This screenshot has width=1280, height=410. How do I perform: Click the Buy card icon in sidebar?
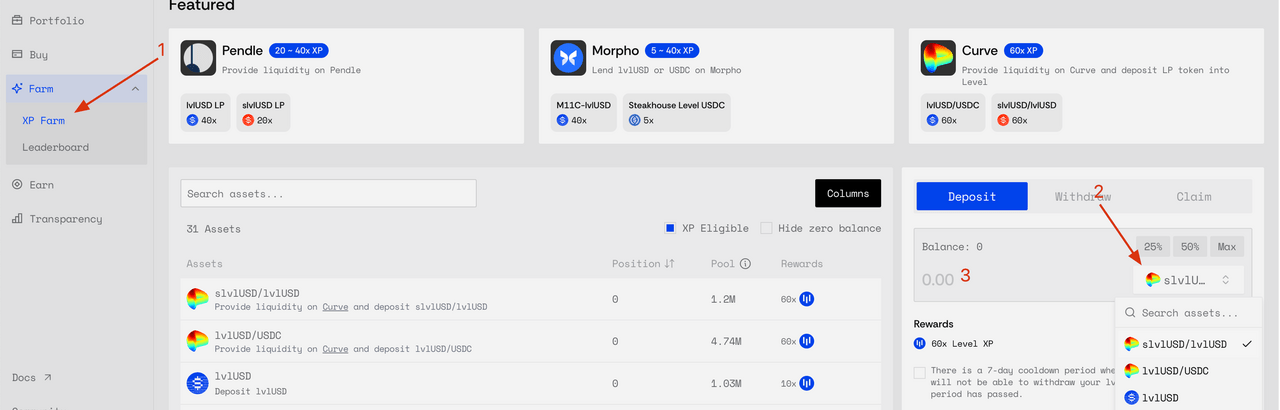[17, 54]
